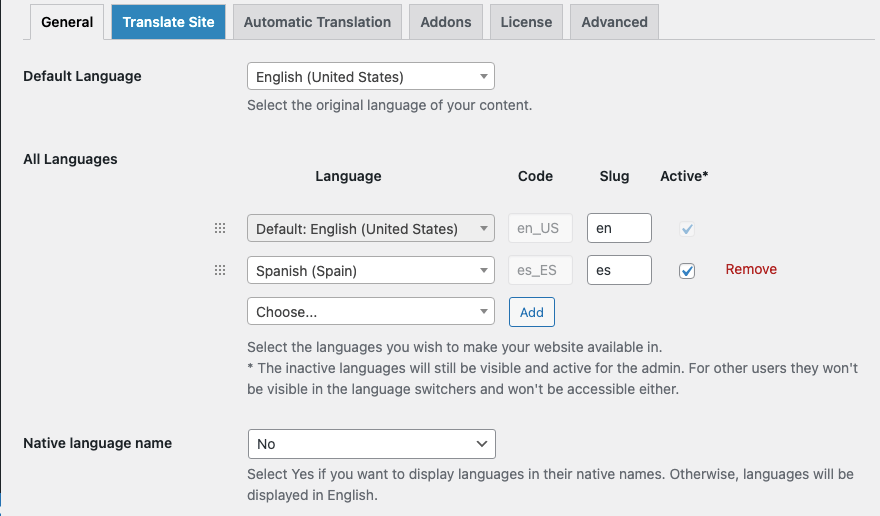Click the drag handle for English row
The width and height of the screenshot is (880, 516).
[x=220, y=228]
